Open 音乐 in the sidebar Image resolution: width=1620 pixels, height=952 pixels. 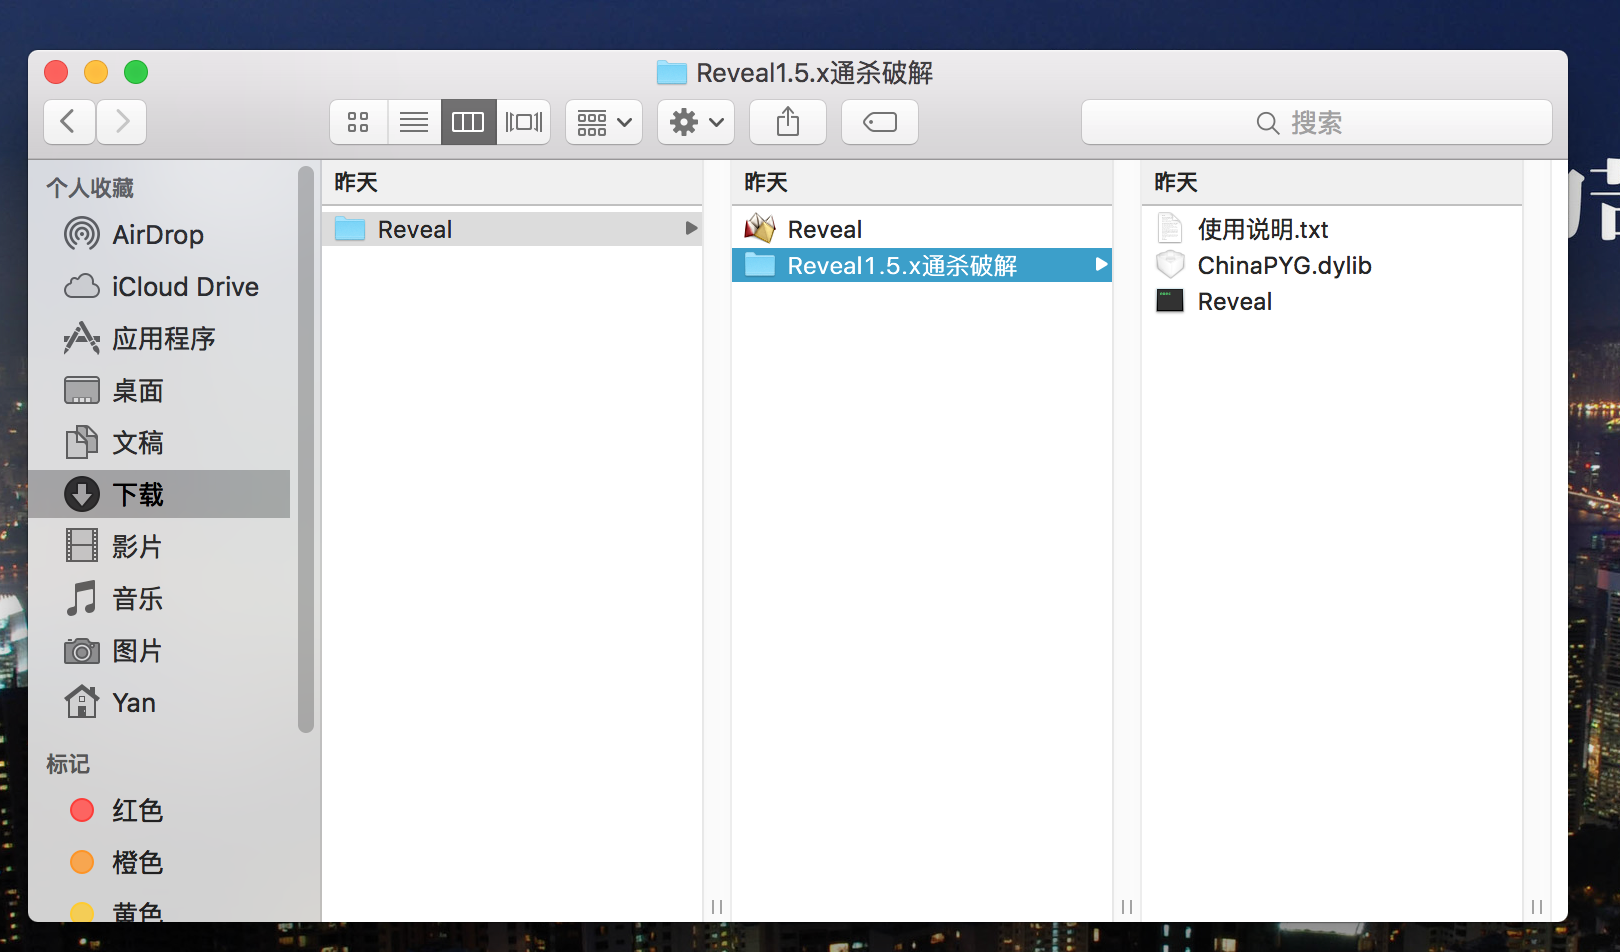(160, 599)
